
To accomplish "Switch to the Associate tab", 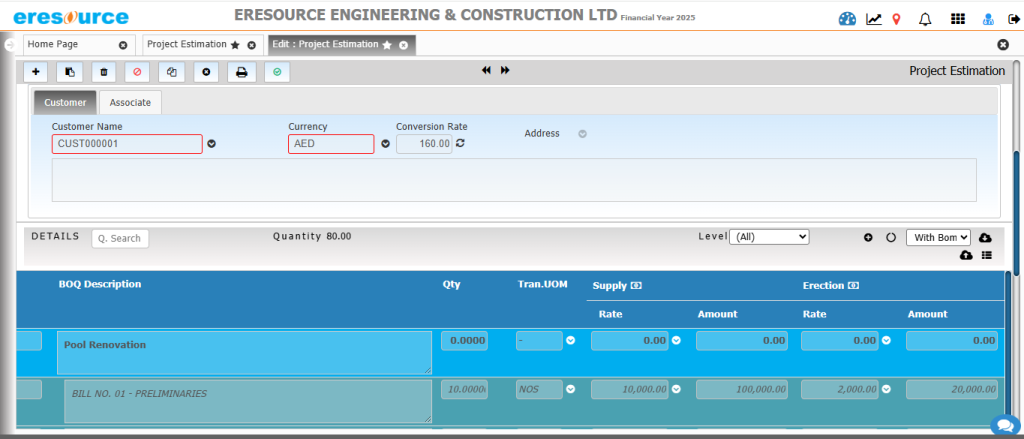I will 130,102.
